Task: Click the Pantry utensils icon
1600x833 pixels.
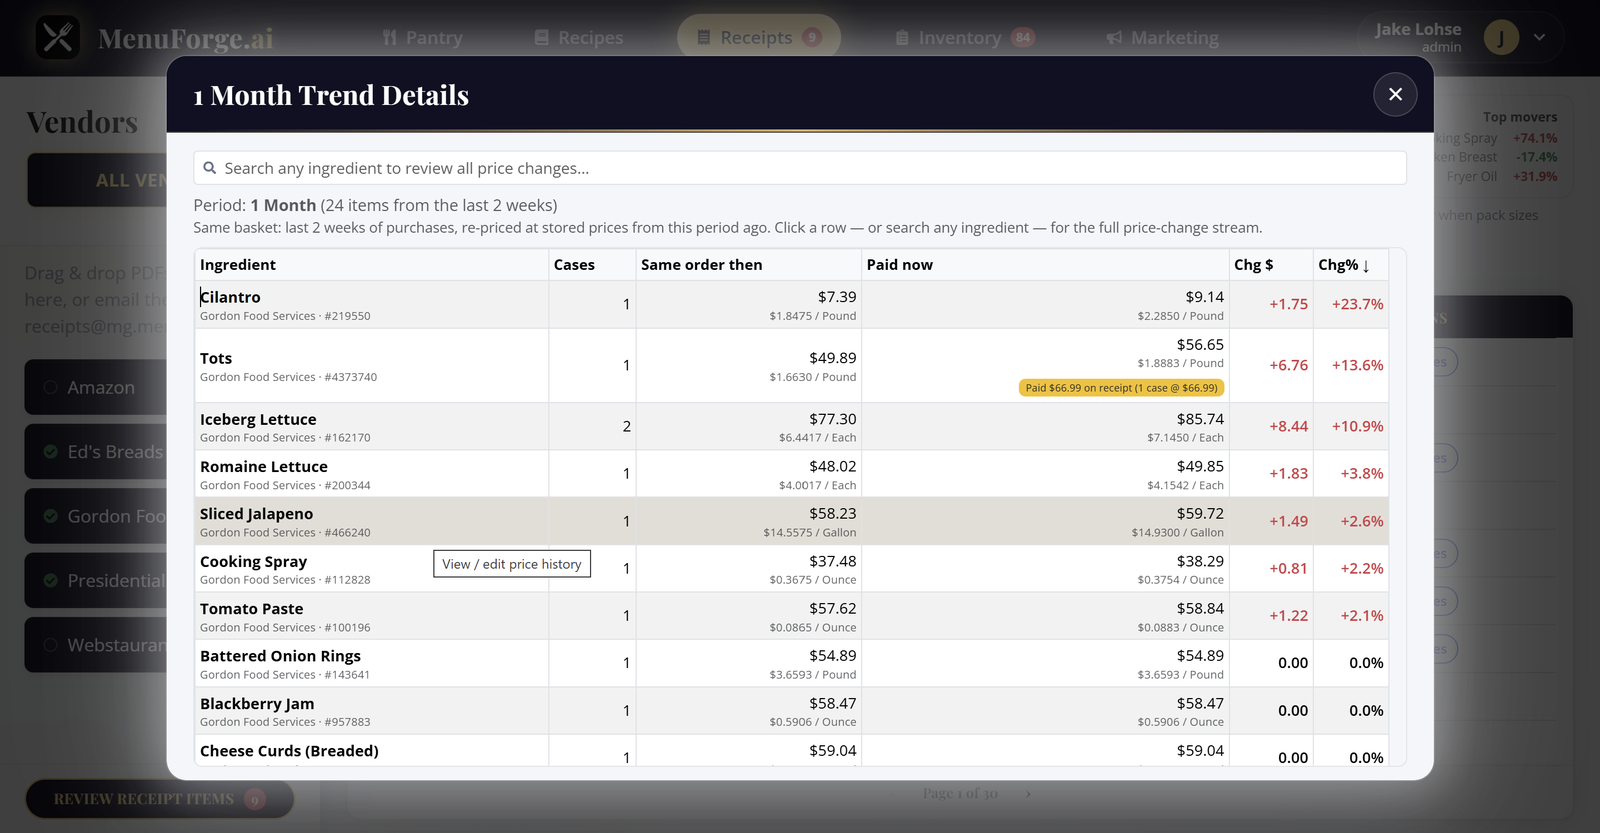Action: click(390, 38)
